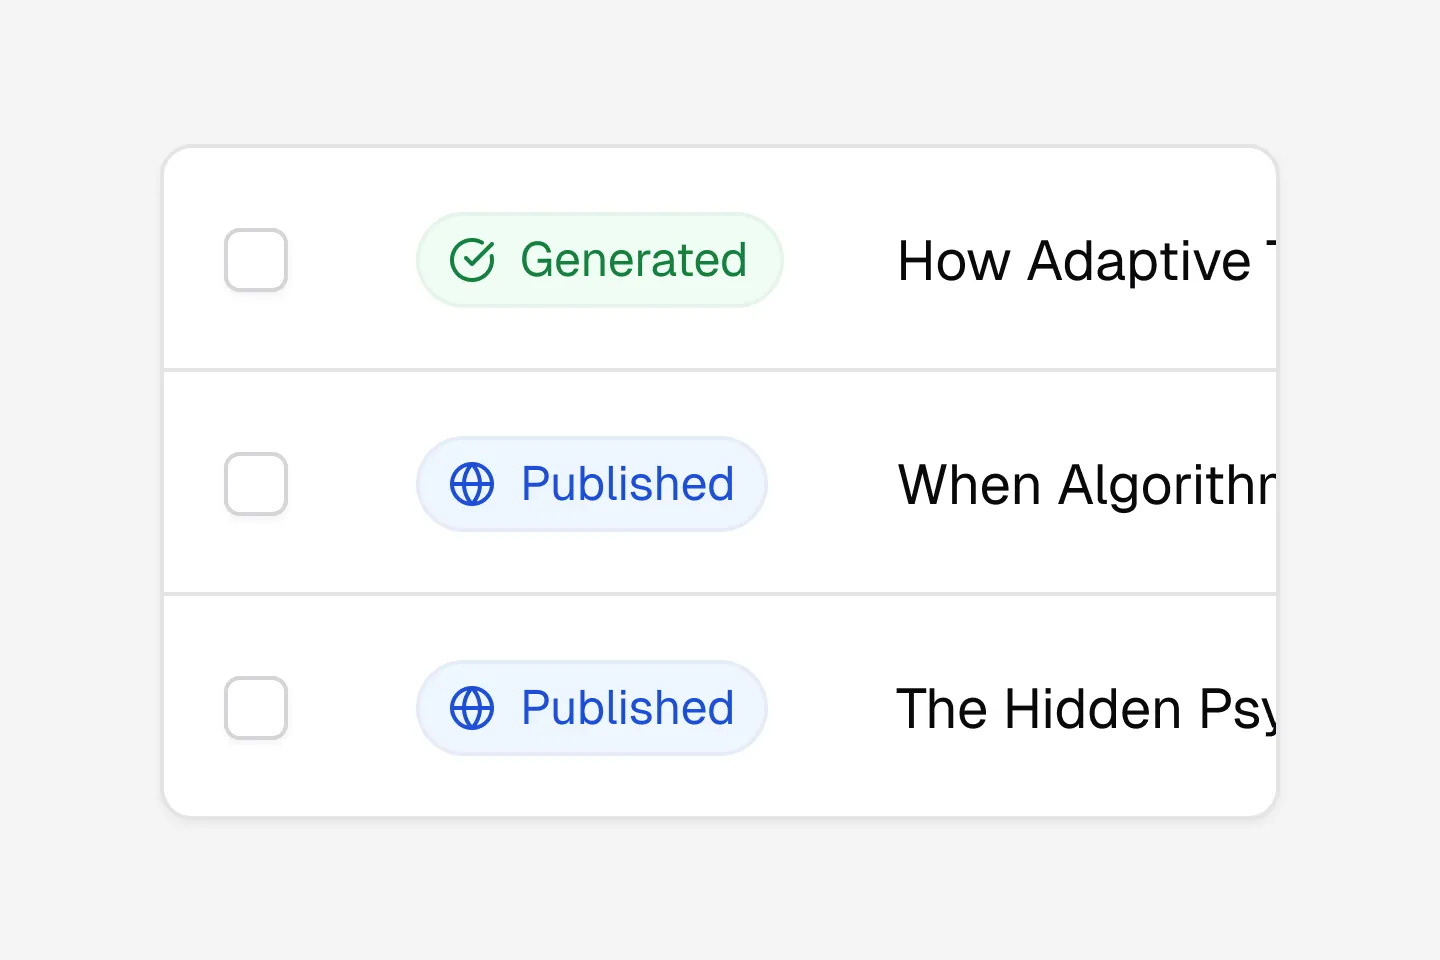Check the checkbox on The Hidden Psy row
This screenshot has height=960, width=1440.
[x=256, y=708]
